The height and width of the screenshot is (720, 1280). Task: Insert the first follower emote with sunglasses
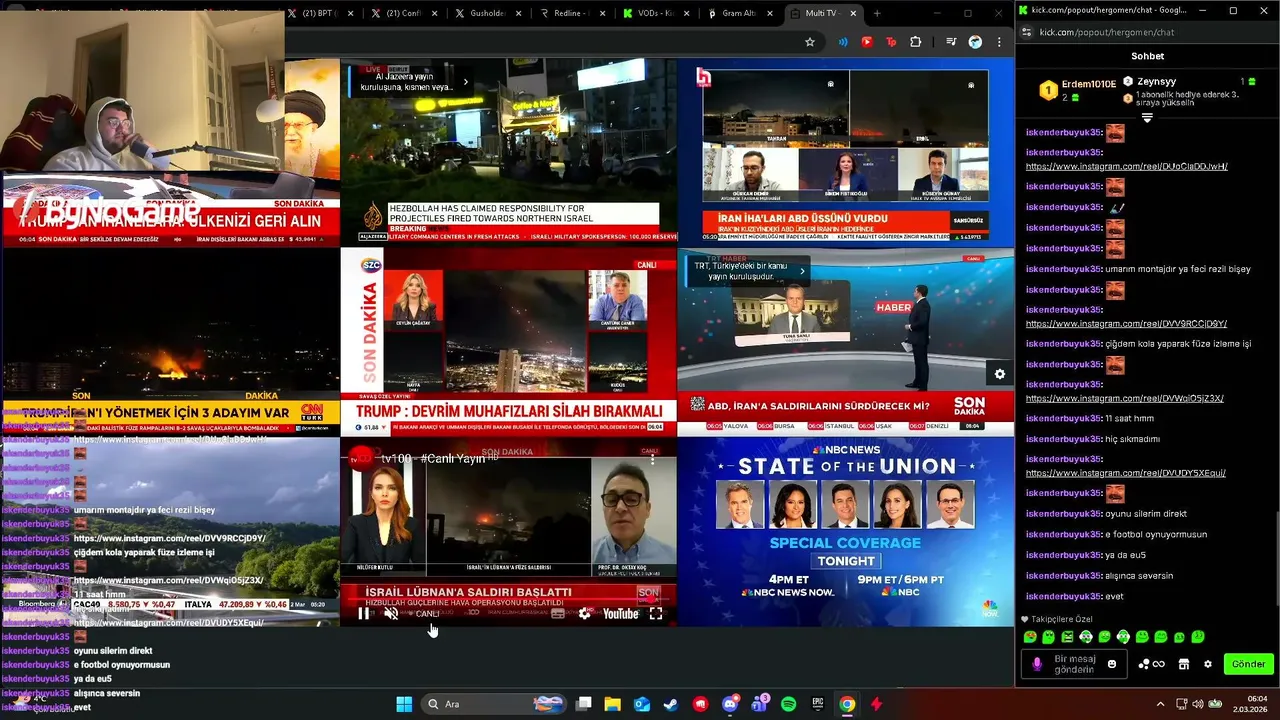point(1030,637)
